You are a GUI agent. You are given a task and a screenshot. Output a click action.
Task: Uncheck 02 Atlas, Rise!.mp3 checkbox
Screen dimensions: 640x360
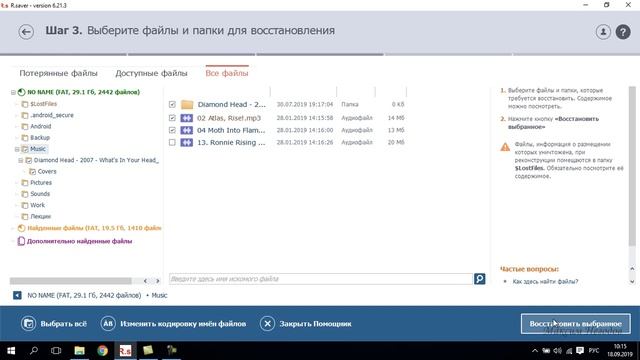172,118
